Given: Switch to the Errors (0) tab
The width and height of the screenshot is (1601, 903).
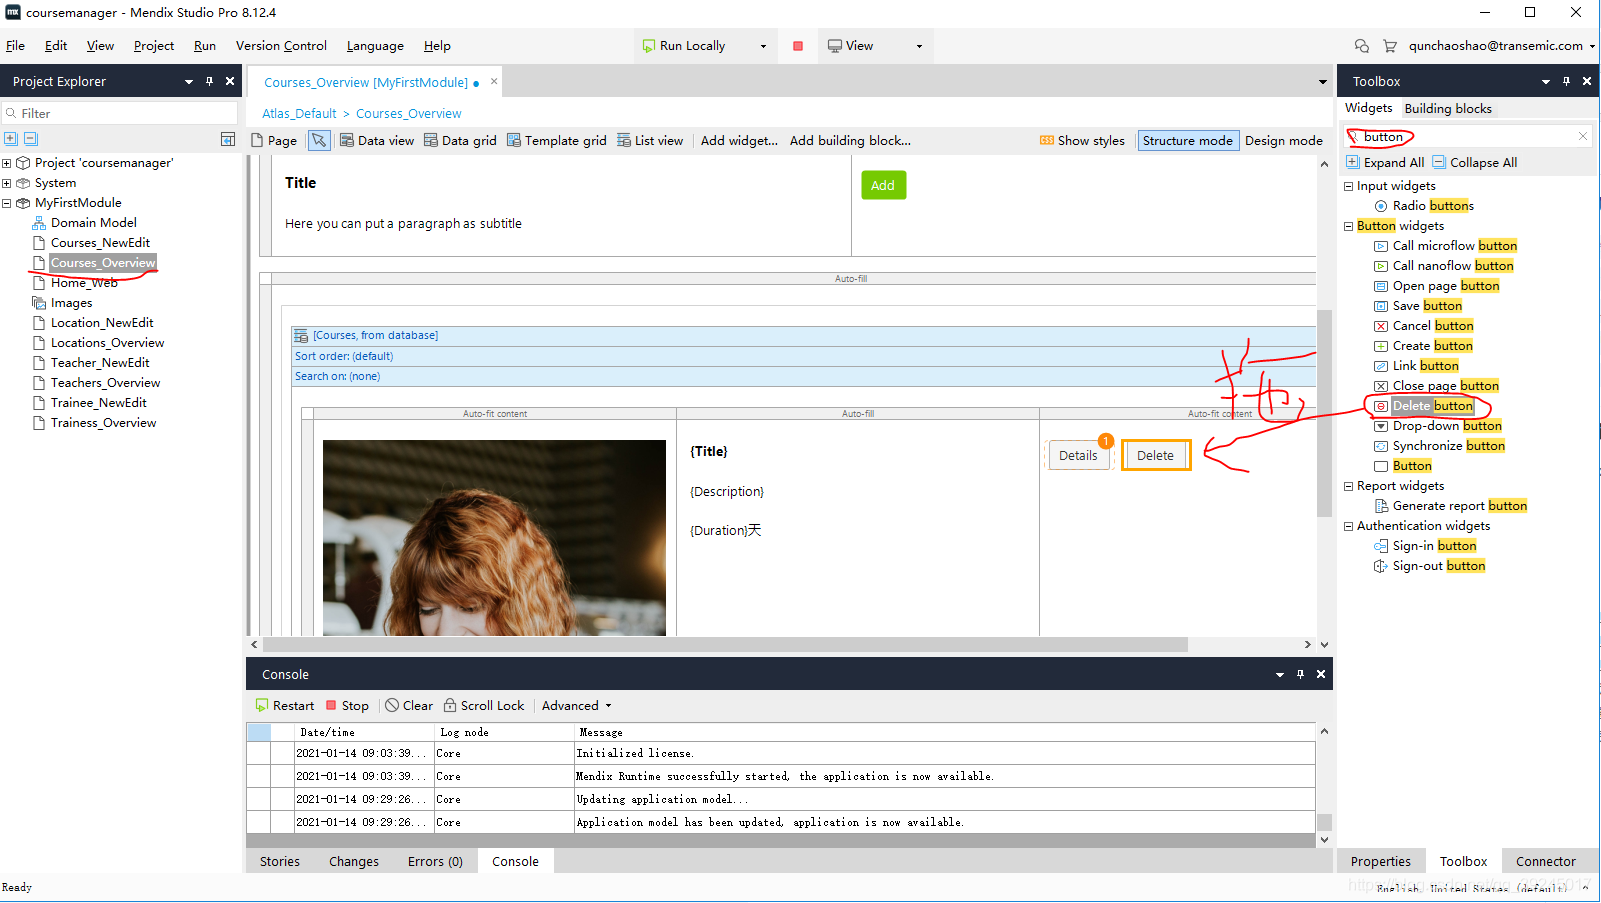Looking at the screenshot, I should [x=435, y=861].
